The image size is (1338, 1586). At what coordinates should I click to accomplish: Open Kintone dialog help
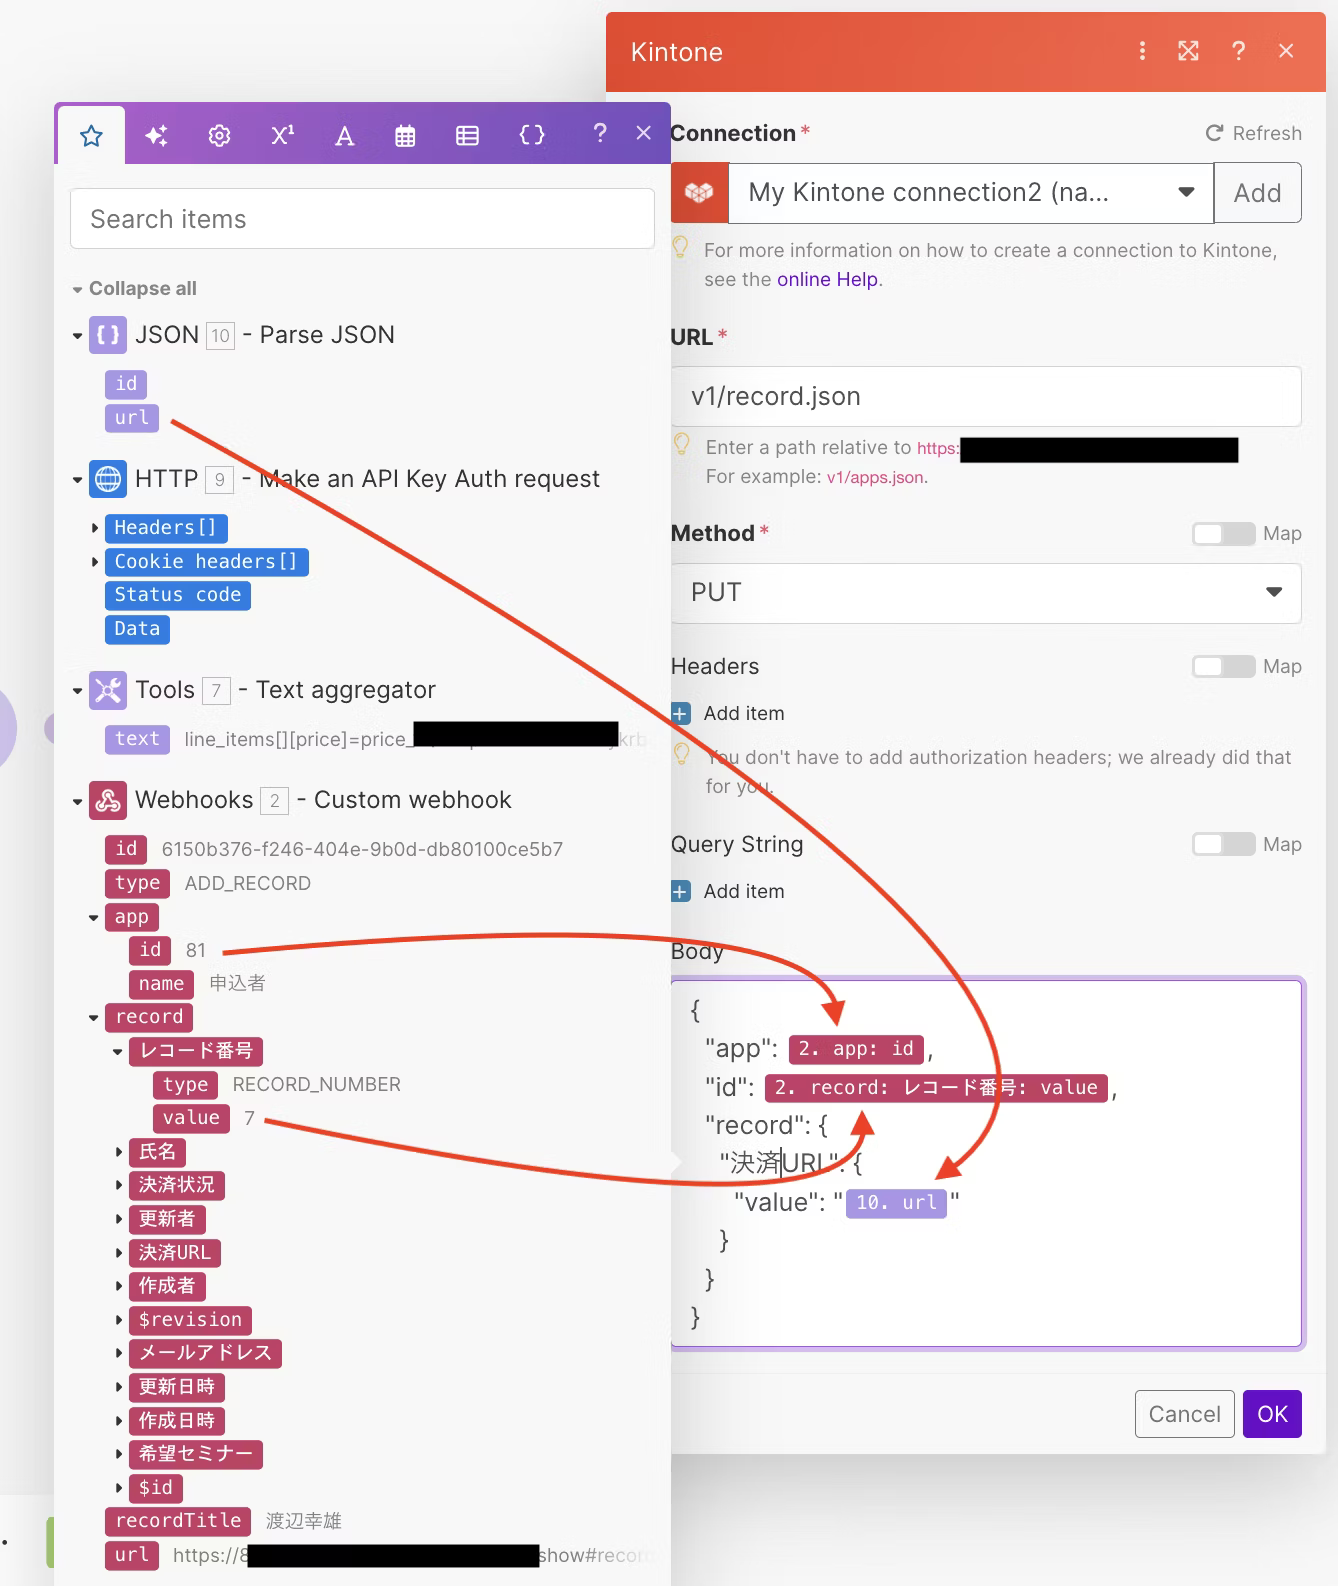(x=1238, y=51)
